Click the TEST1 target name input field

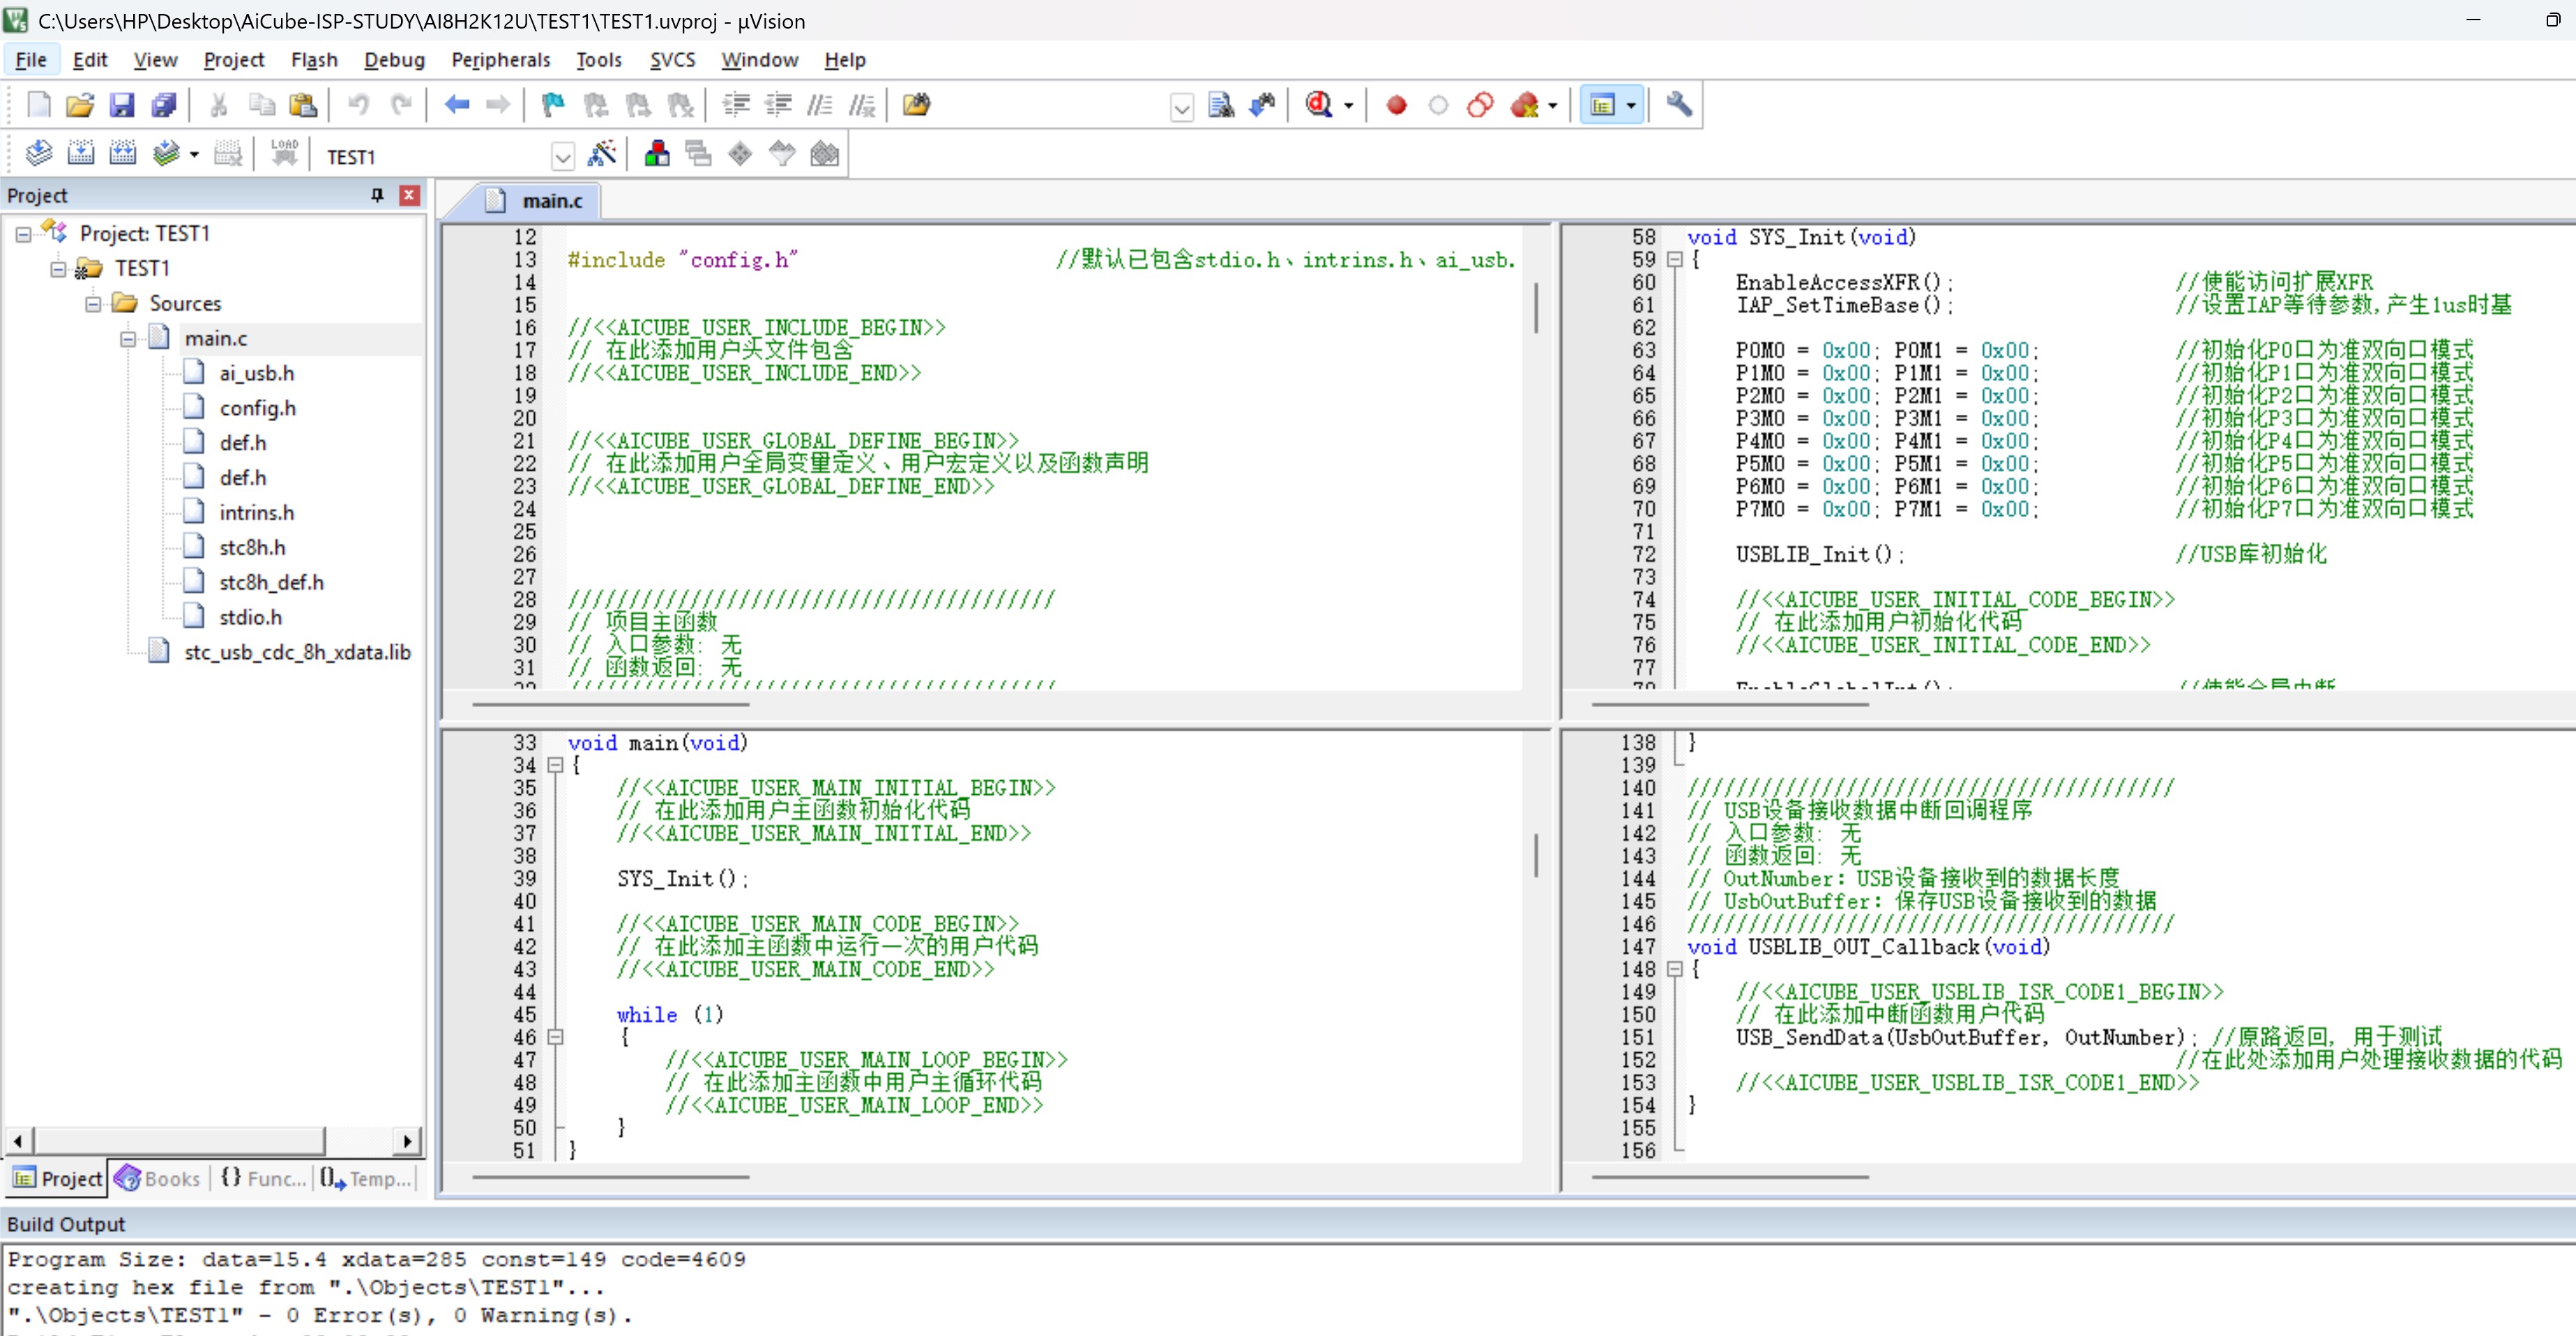click(x=436, y=157)
